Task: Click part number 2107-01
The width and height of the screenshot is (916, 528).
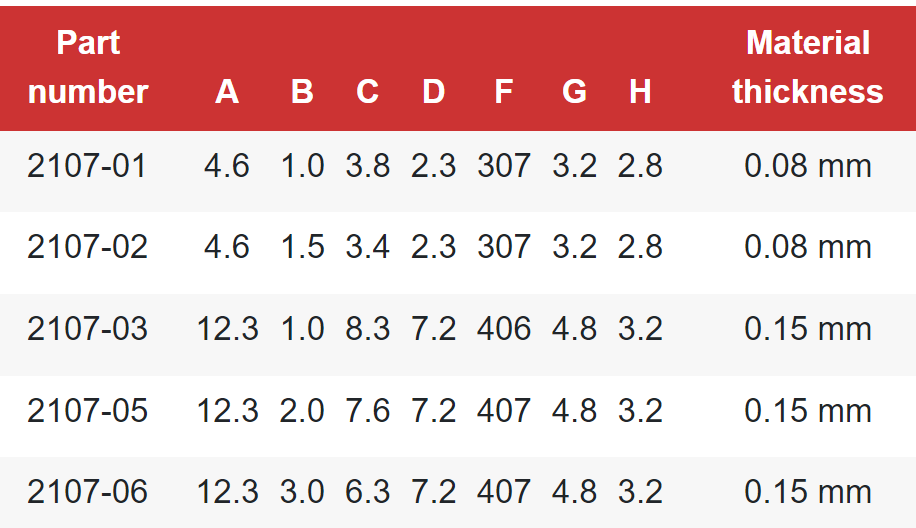Action: click(87, 165)
